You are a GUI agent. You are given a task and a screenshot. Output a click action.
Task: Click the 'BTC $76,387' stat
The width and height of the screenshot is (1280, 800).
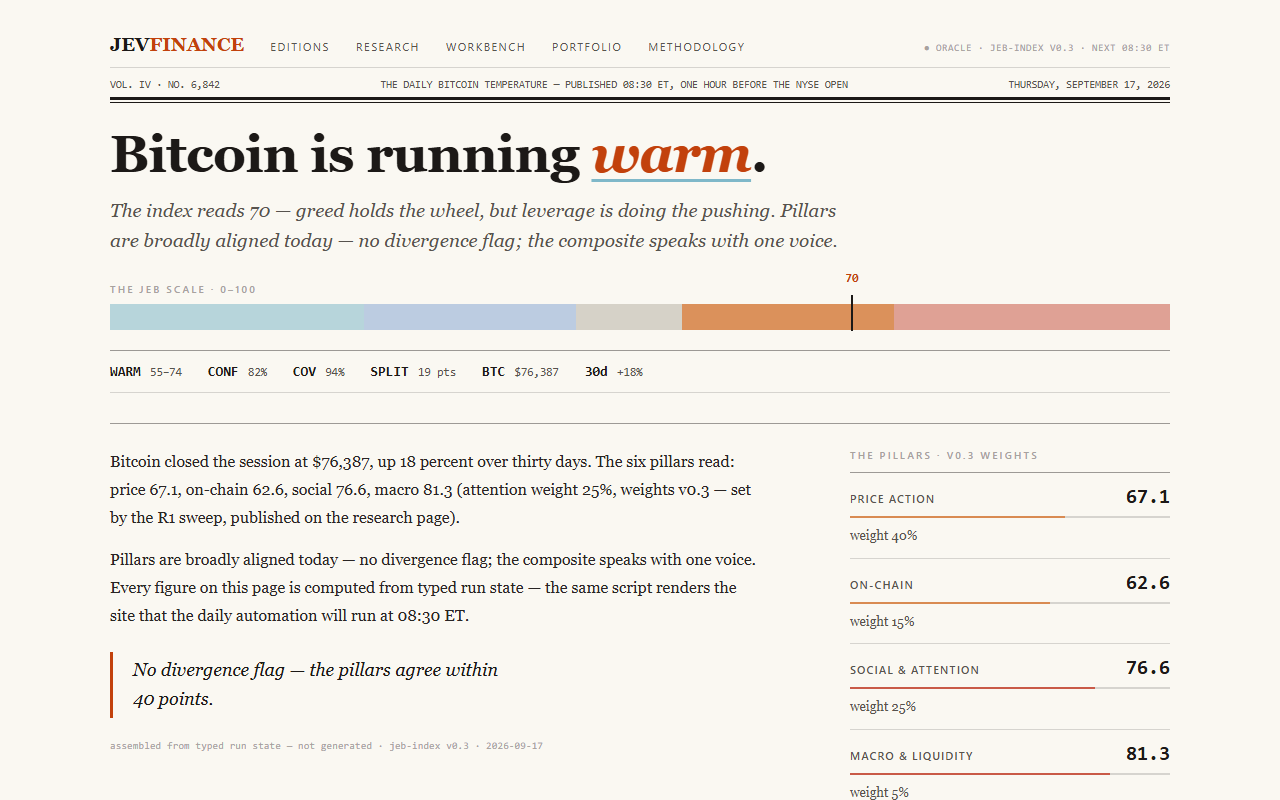[x=520, y=372]
